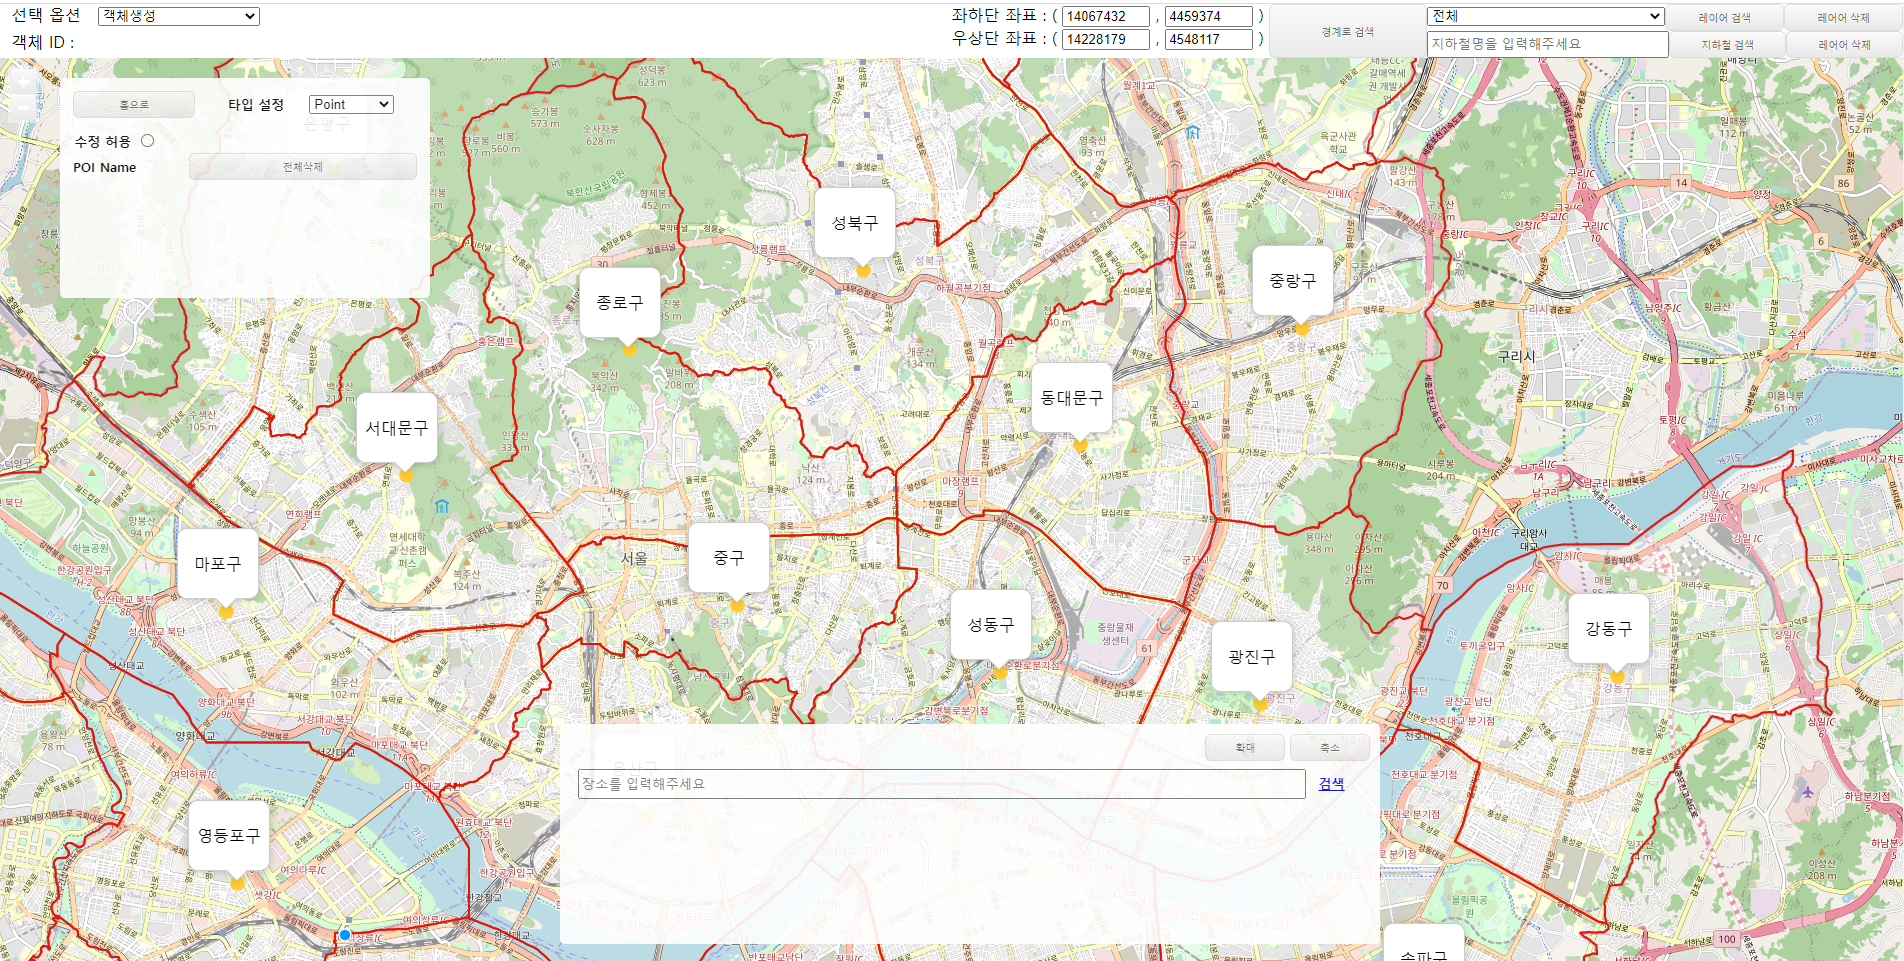This screenshot has width=1904, height=961.
Task: Click the yellow marker under 강동구 label
Action: (1617, 676)
